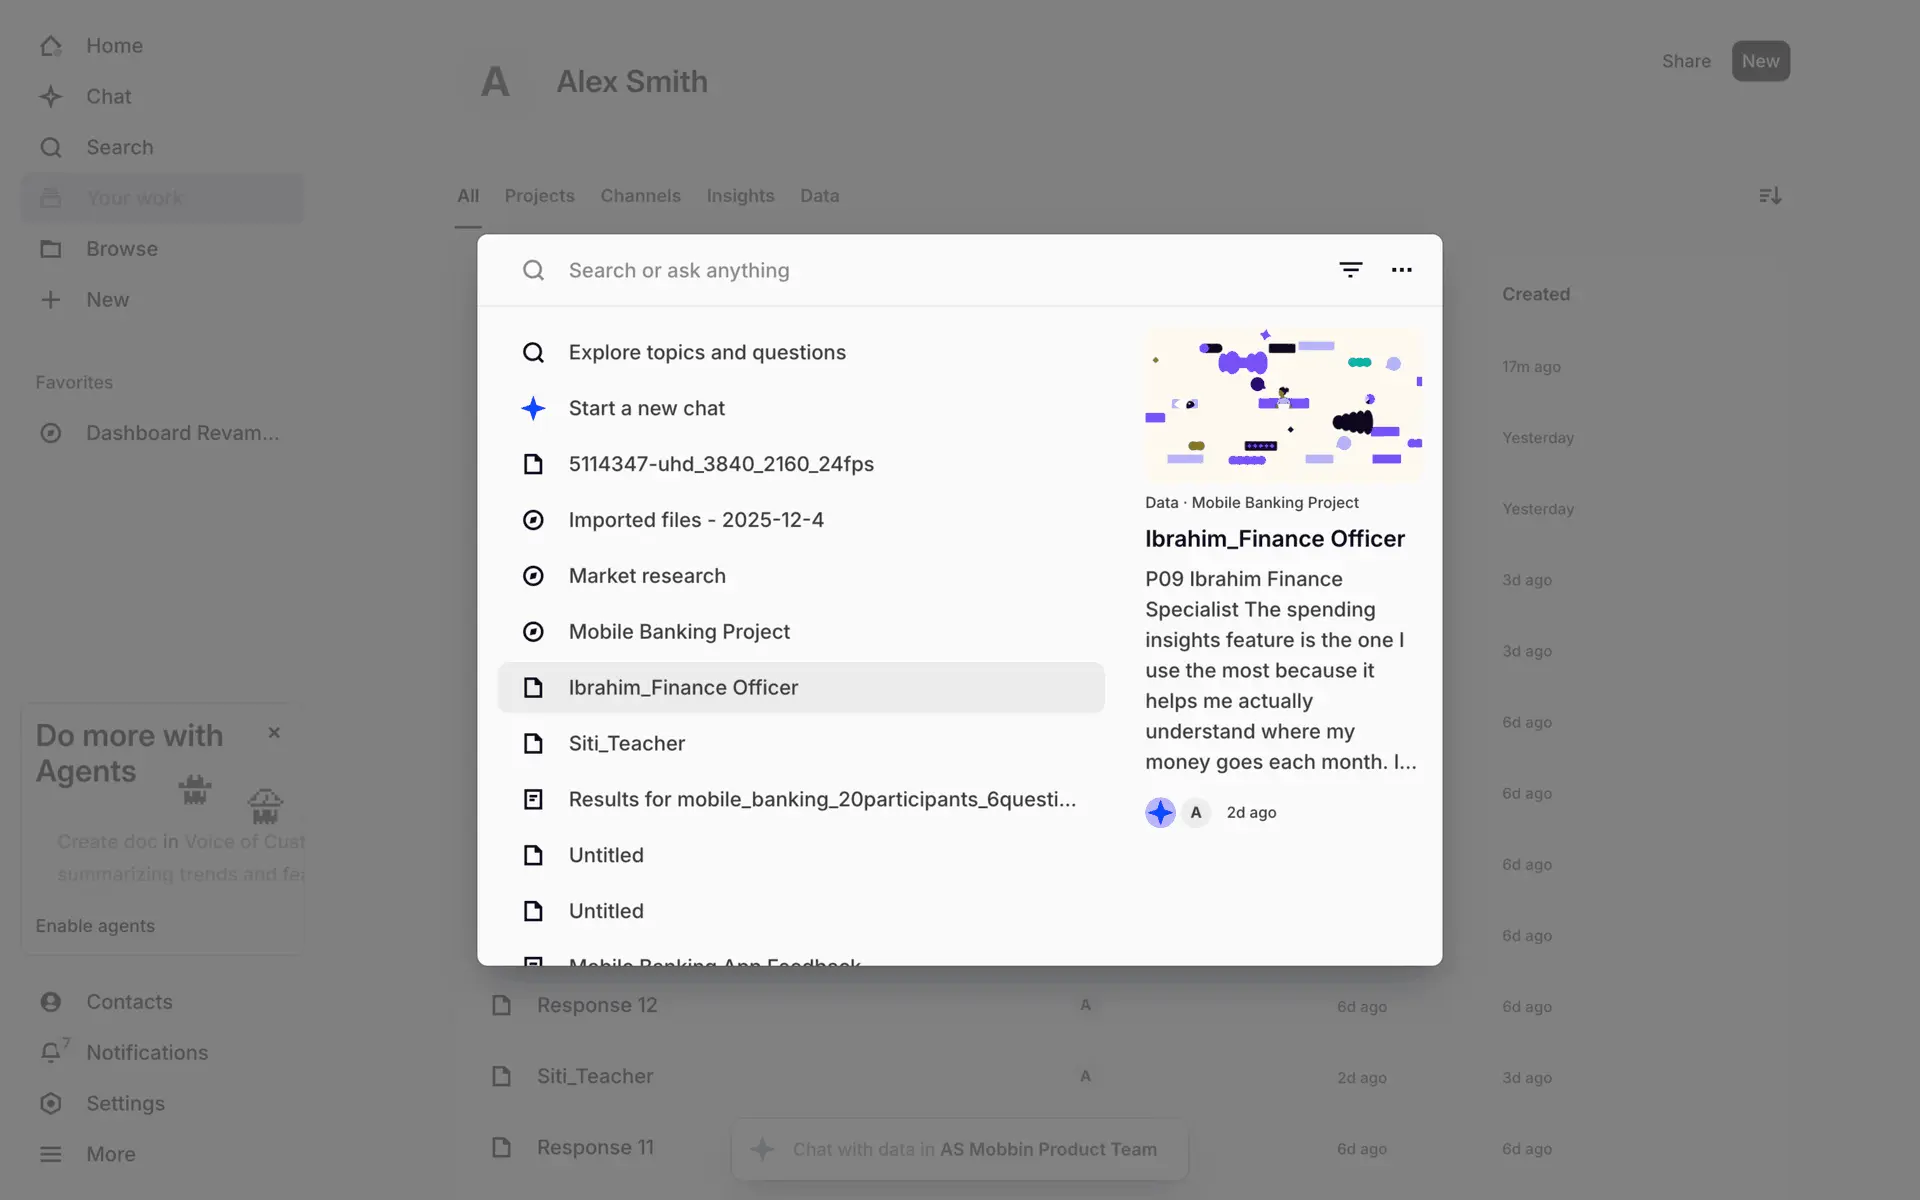Open the three-dots menu in search dialog
The height and width of the screenshot is (1200, 1920).
pos(1401,270)
